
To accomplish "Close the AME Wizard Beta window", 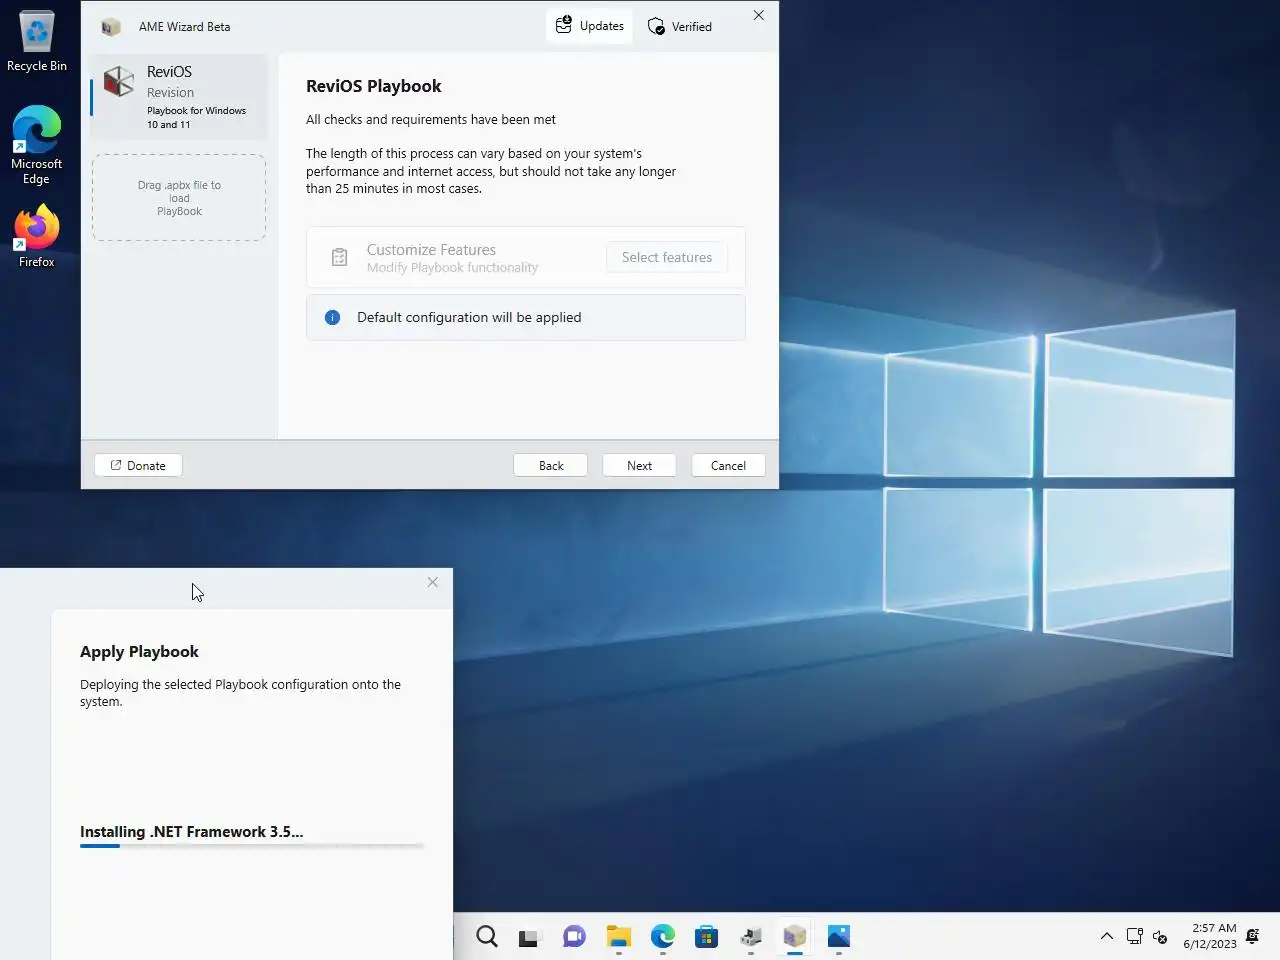I will (x=759, y=15).
